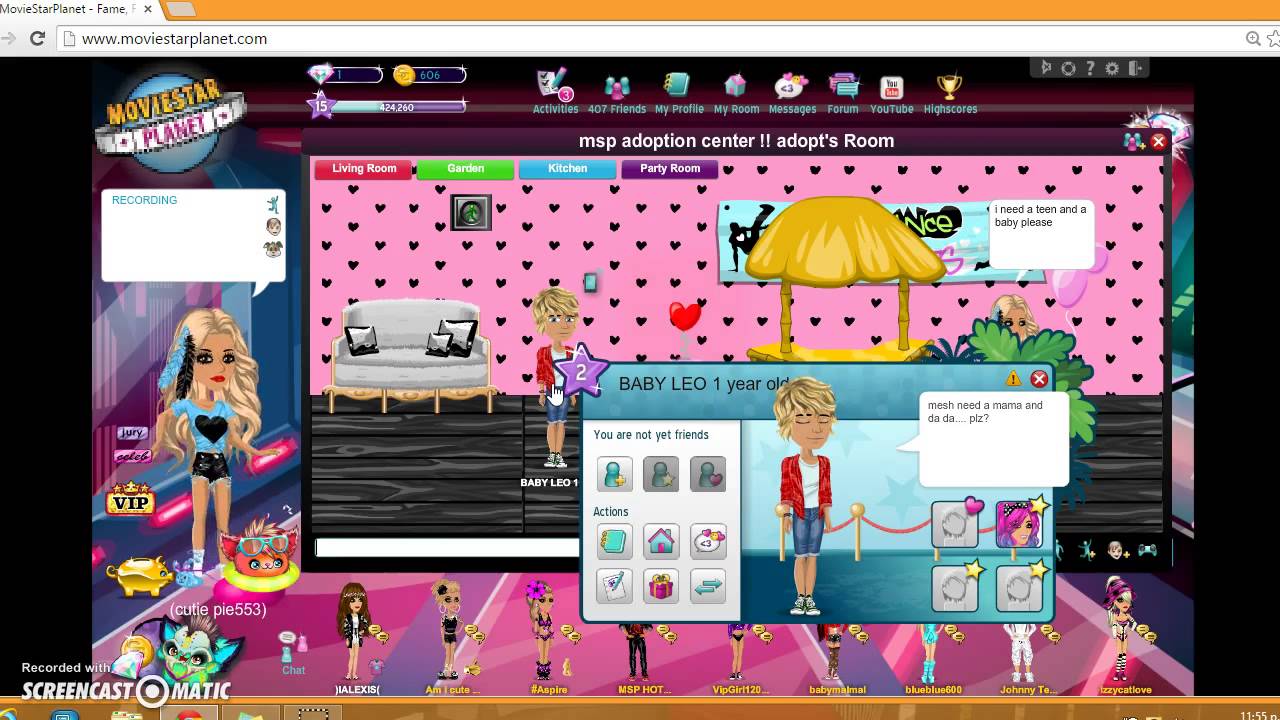Click the best friend star icon

tap(661, 474)
